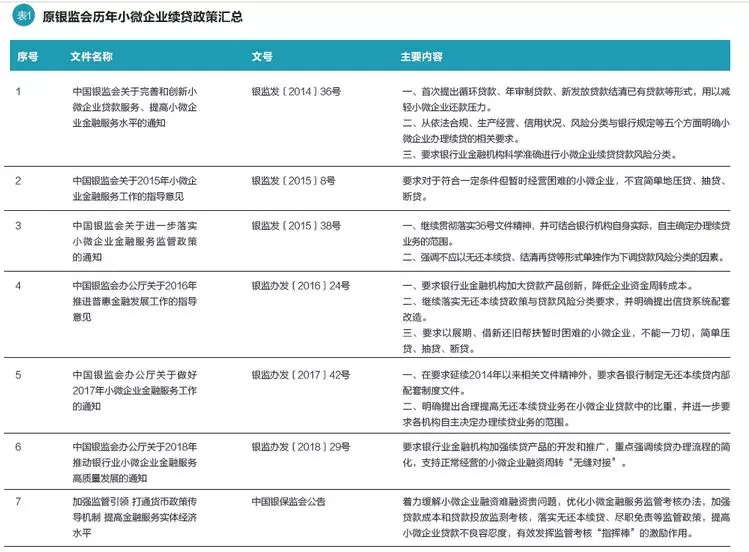Click content 要求对于符合一定条件但暂时经营困难的小微企业
This screenshot has width=749, height=552.
(566, 189)
